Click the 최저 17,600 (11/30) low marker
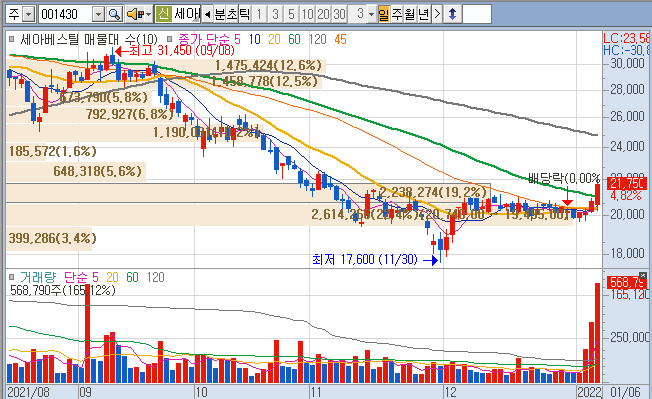This screenshot has height=399, width=652. 375,259
